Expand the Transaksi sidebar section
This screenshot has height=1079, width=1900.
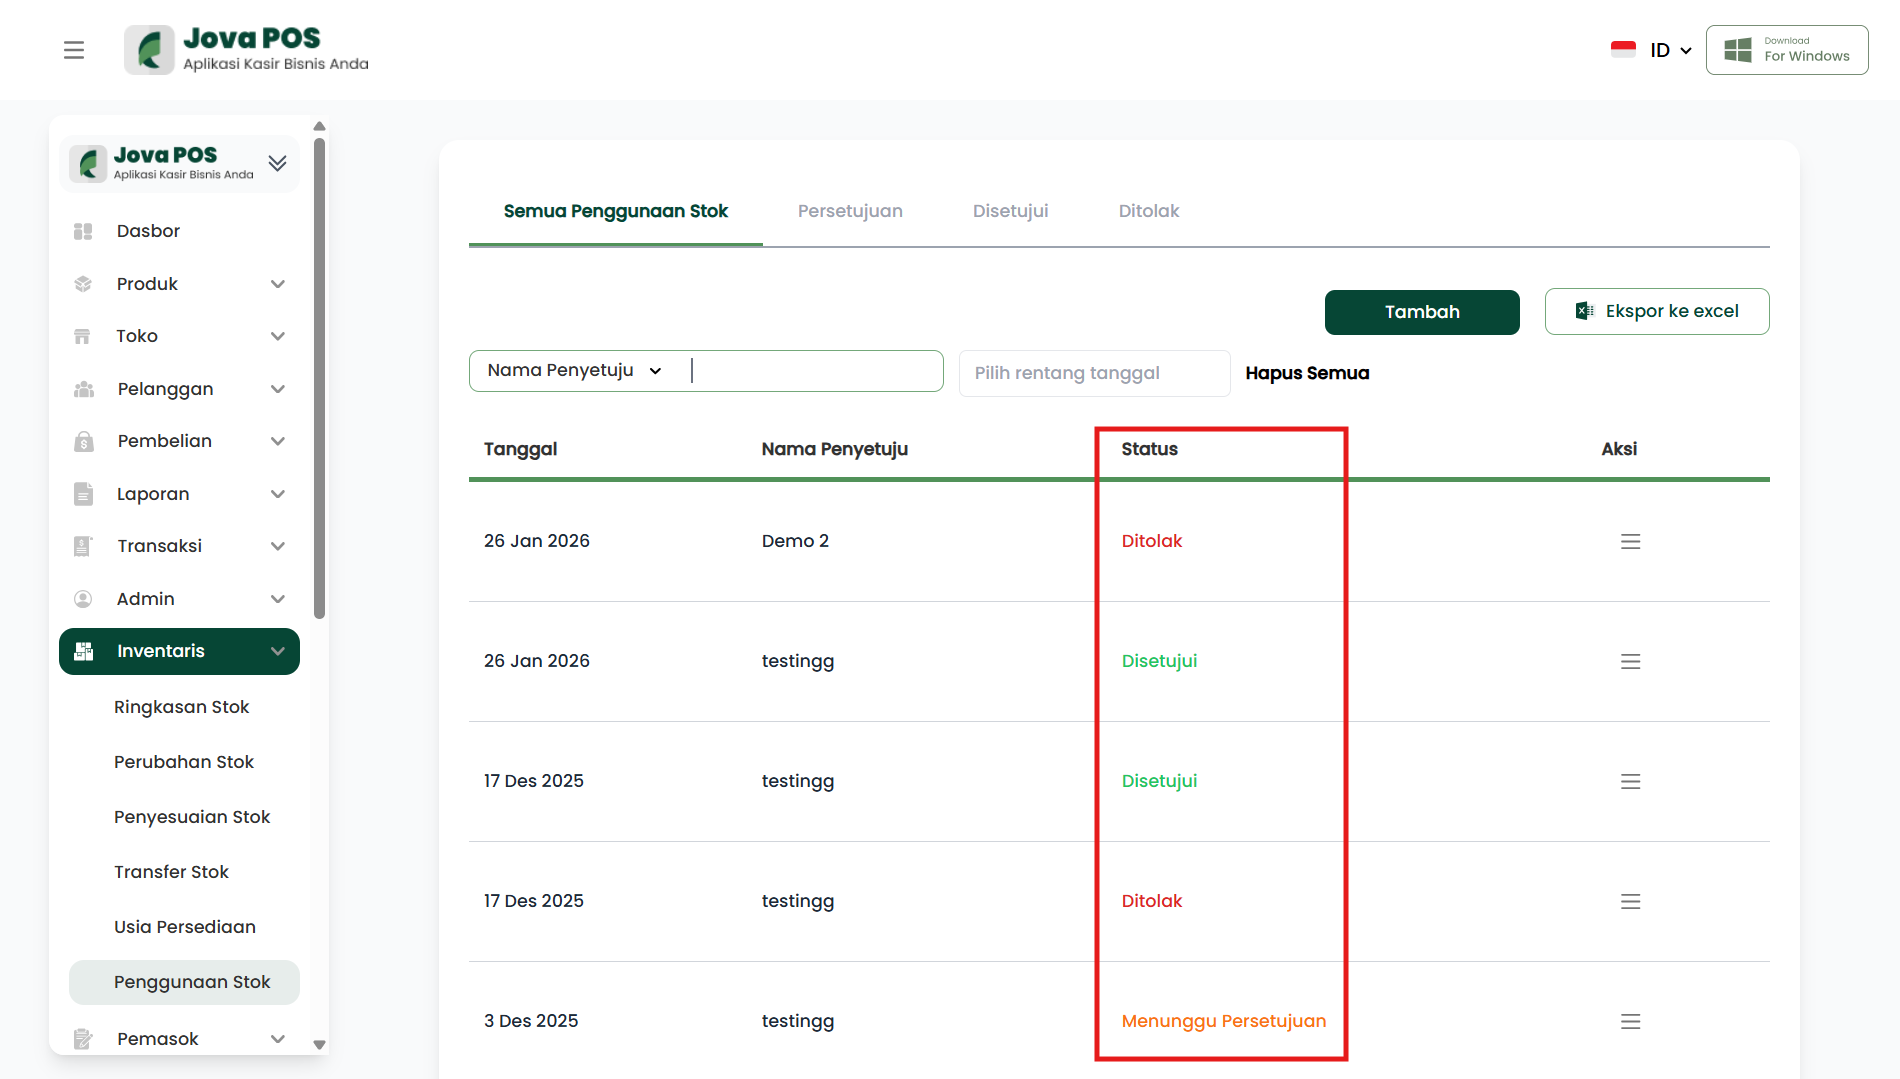[278, 546]
